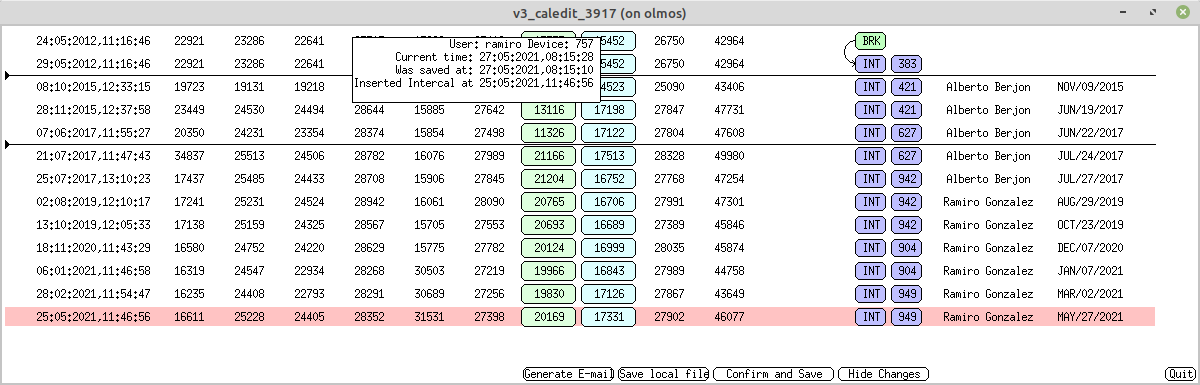This screenshot has height=385, width=1200.
Task: Click blue value box 16752
Action: pyautogui.click(x=609, y=178)
